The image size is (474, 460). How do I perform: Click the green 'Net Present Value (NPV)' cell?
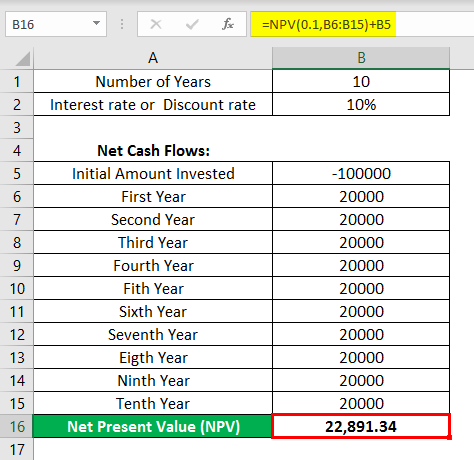[x=153, y=426]
